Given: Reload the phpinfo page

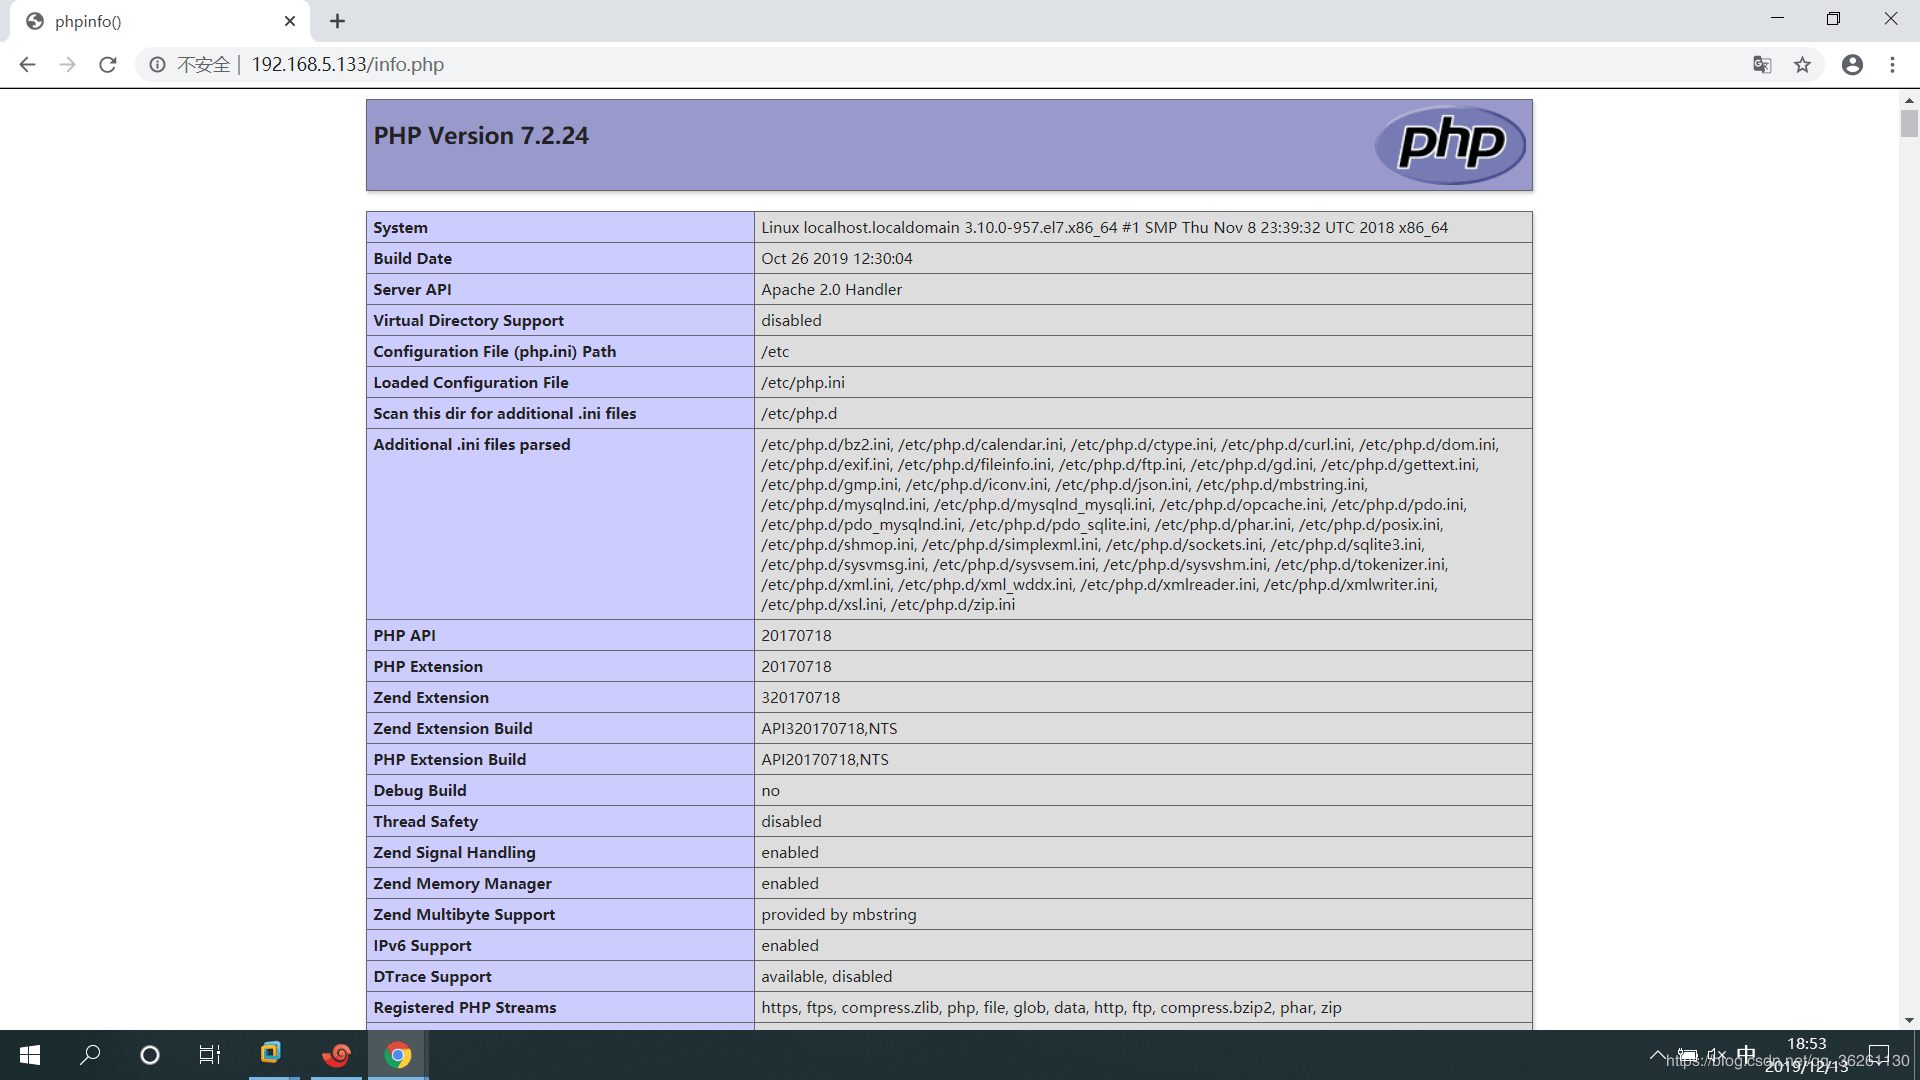Looking at the screenshot, I should click(x=108, y=65).
